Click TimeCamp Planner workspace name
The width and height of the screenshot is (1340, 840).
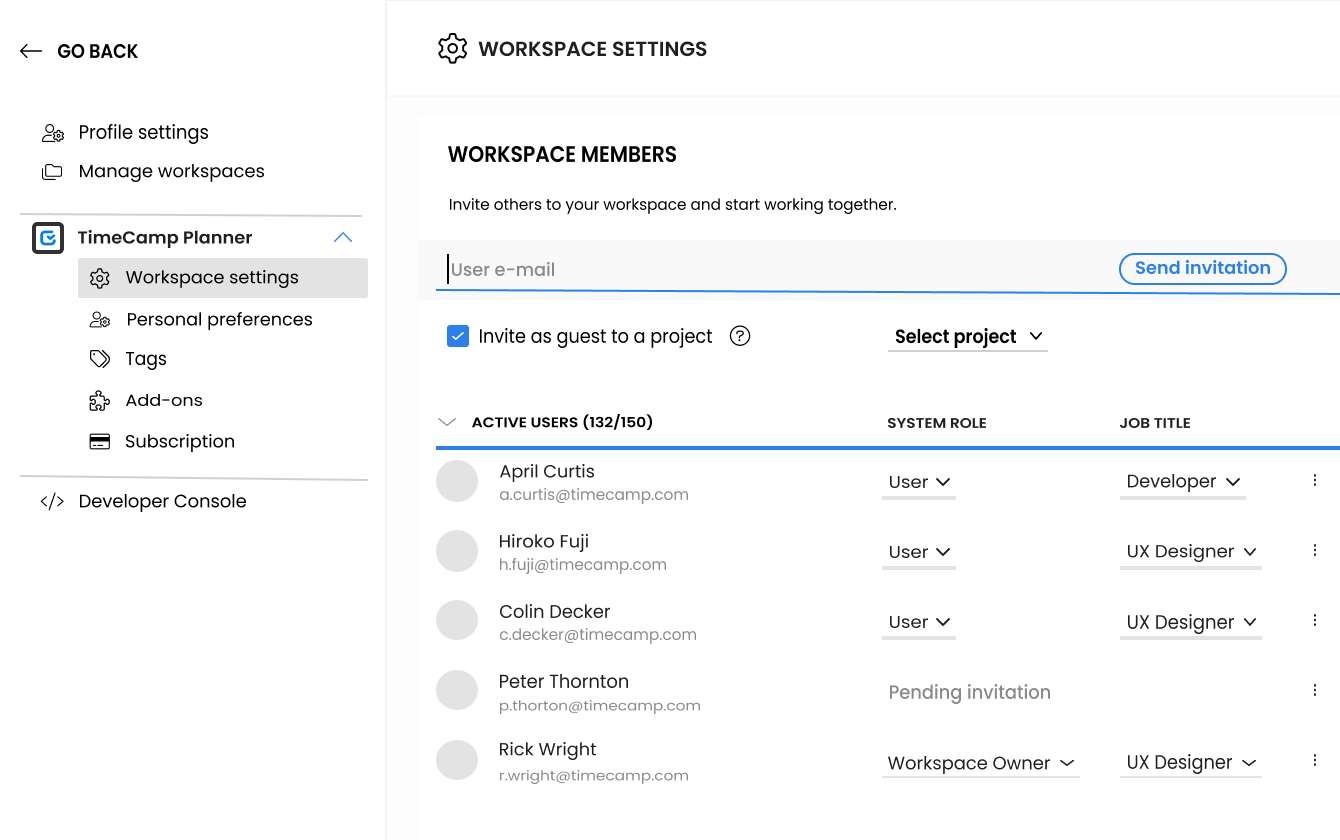point(165,238)
